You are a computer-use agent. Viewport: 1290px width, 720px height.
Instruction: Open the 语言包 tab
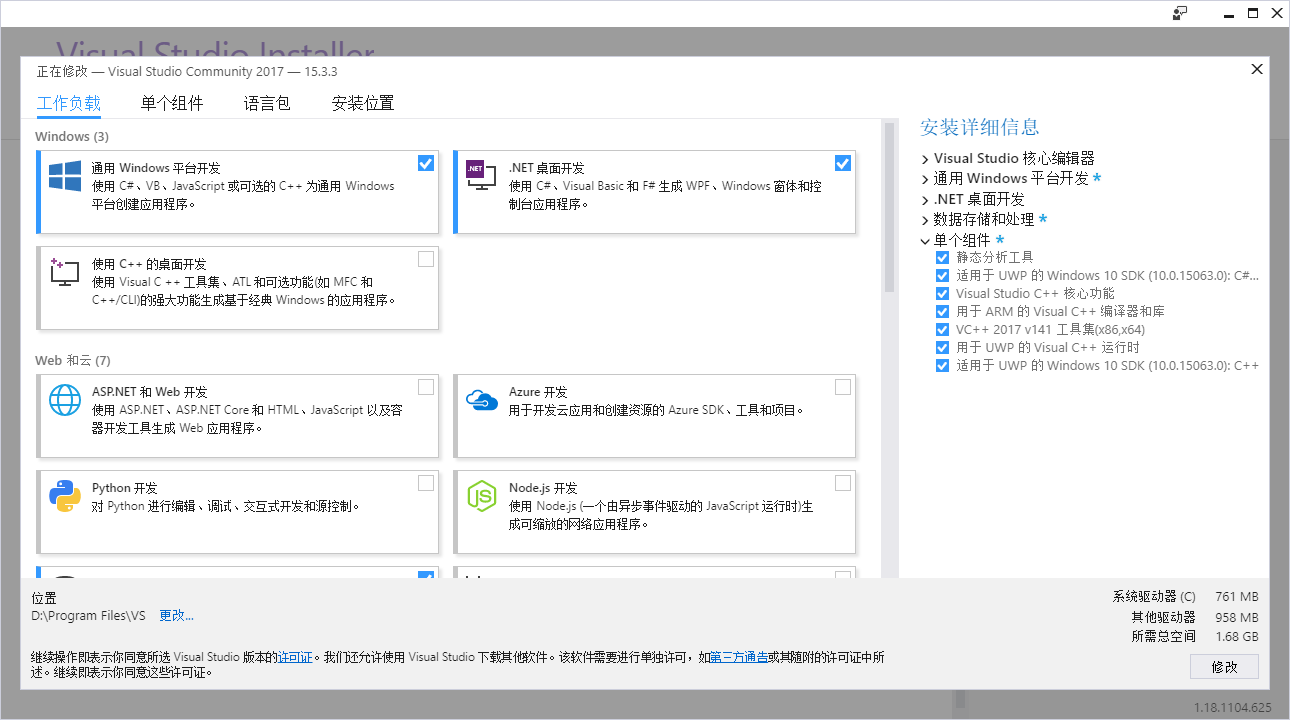coord(267,103)
